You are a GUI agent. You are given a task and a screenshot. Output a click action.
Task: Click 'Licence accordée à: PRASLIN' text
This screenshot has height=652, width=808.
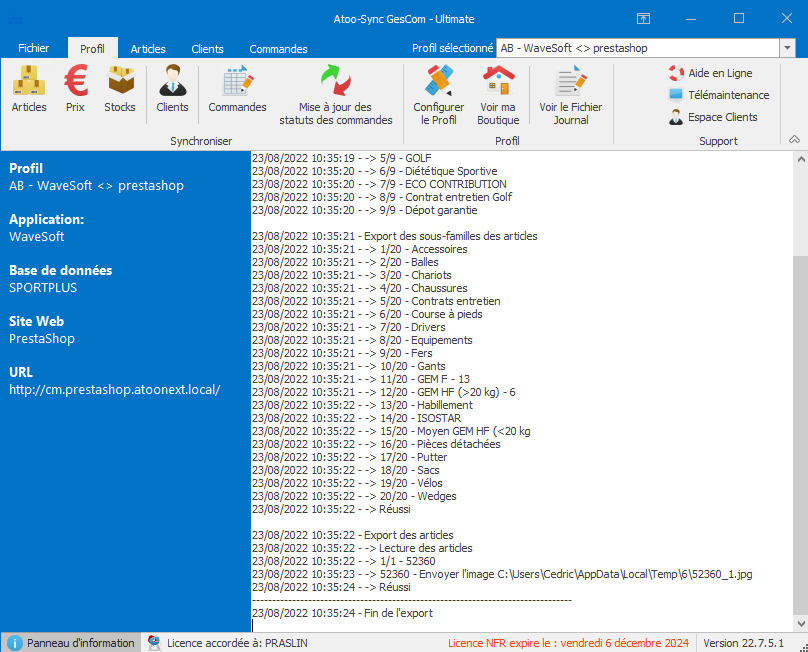(x=237, y=643)
